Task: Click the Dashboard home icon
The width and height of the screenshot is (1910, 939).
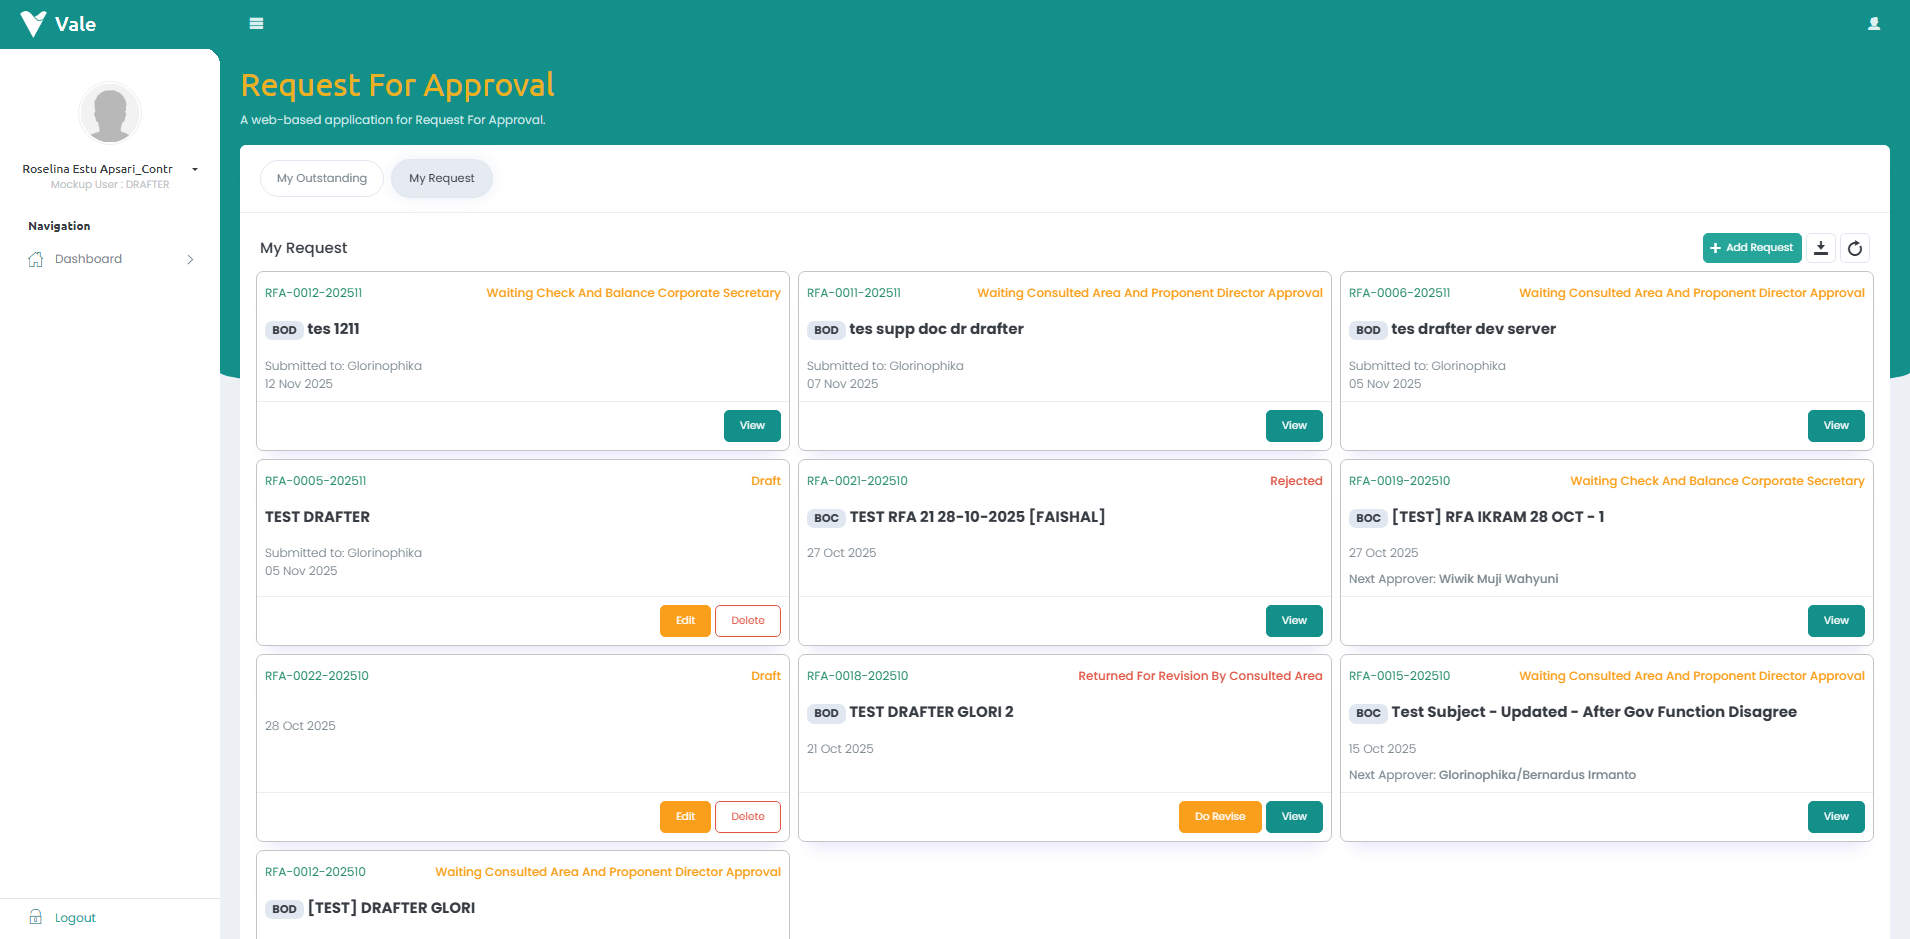Action: (x=36, y=259)
